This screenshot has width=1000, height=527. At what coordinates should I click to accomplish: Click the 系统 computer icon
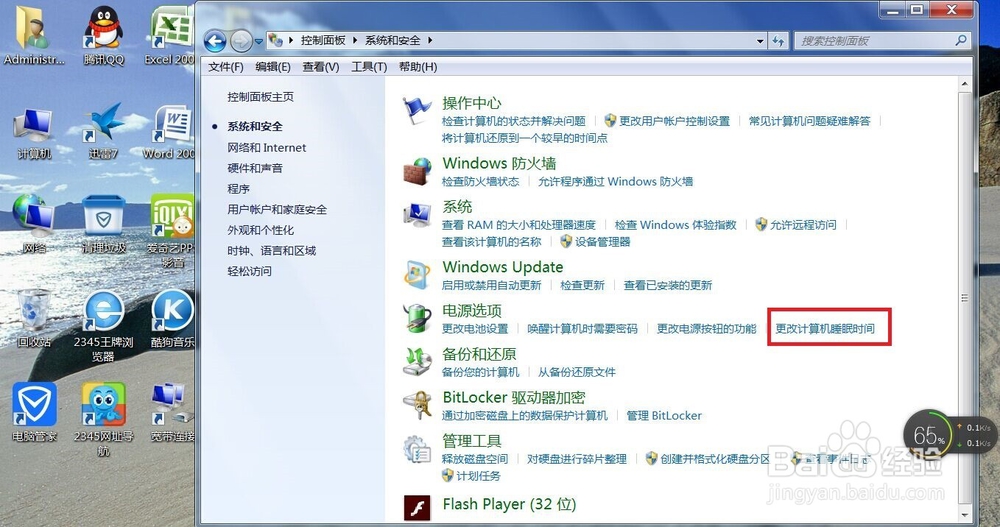coord(418,214)
